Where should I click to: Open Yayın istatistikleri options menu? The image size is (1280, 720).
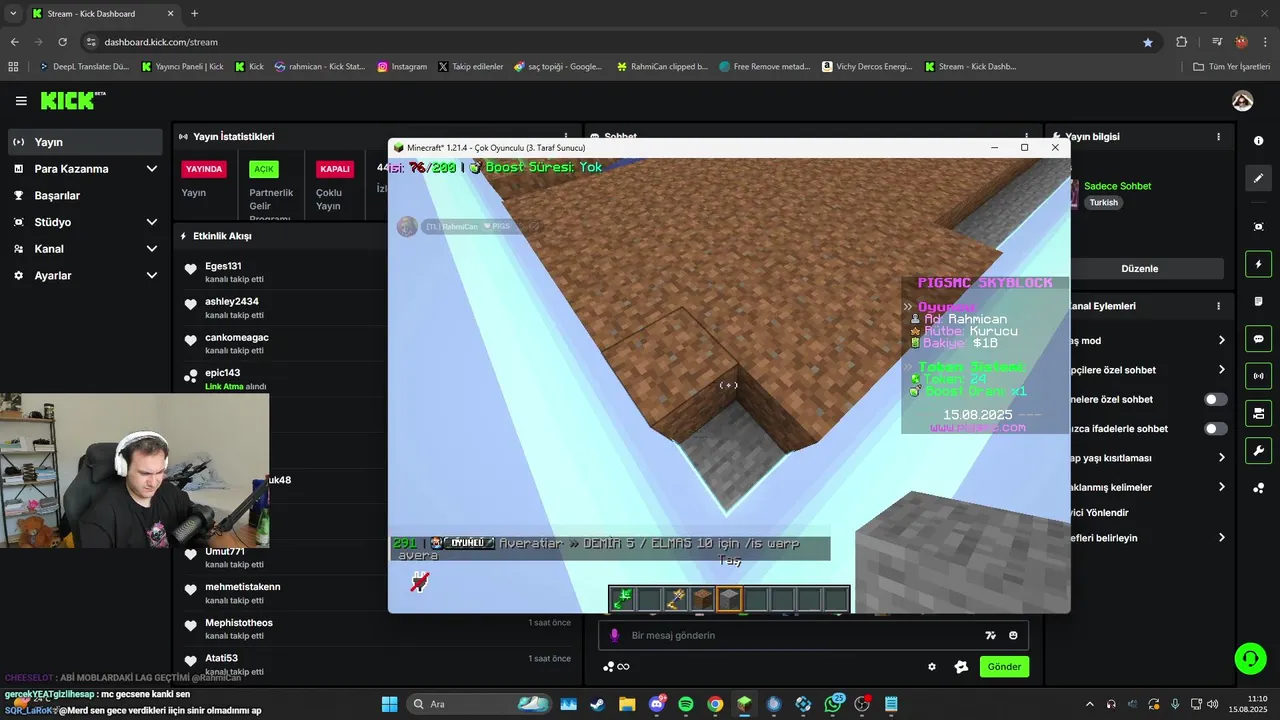566,137
